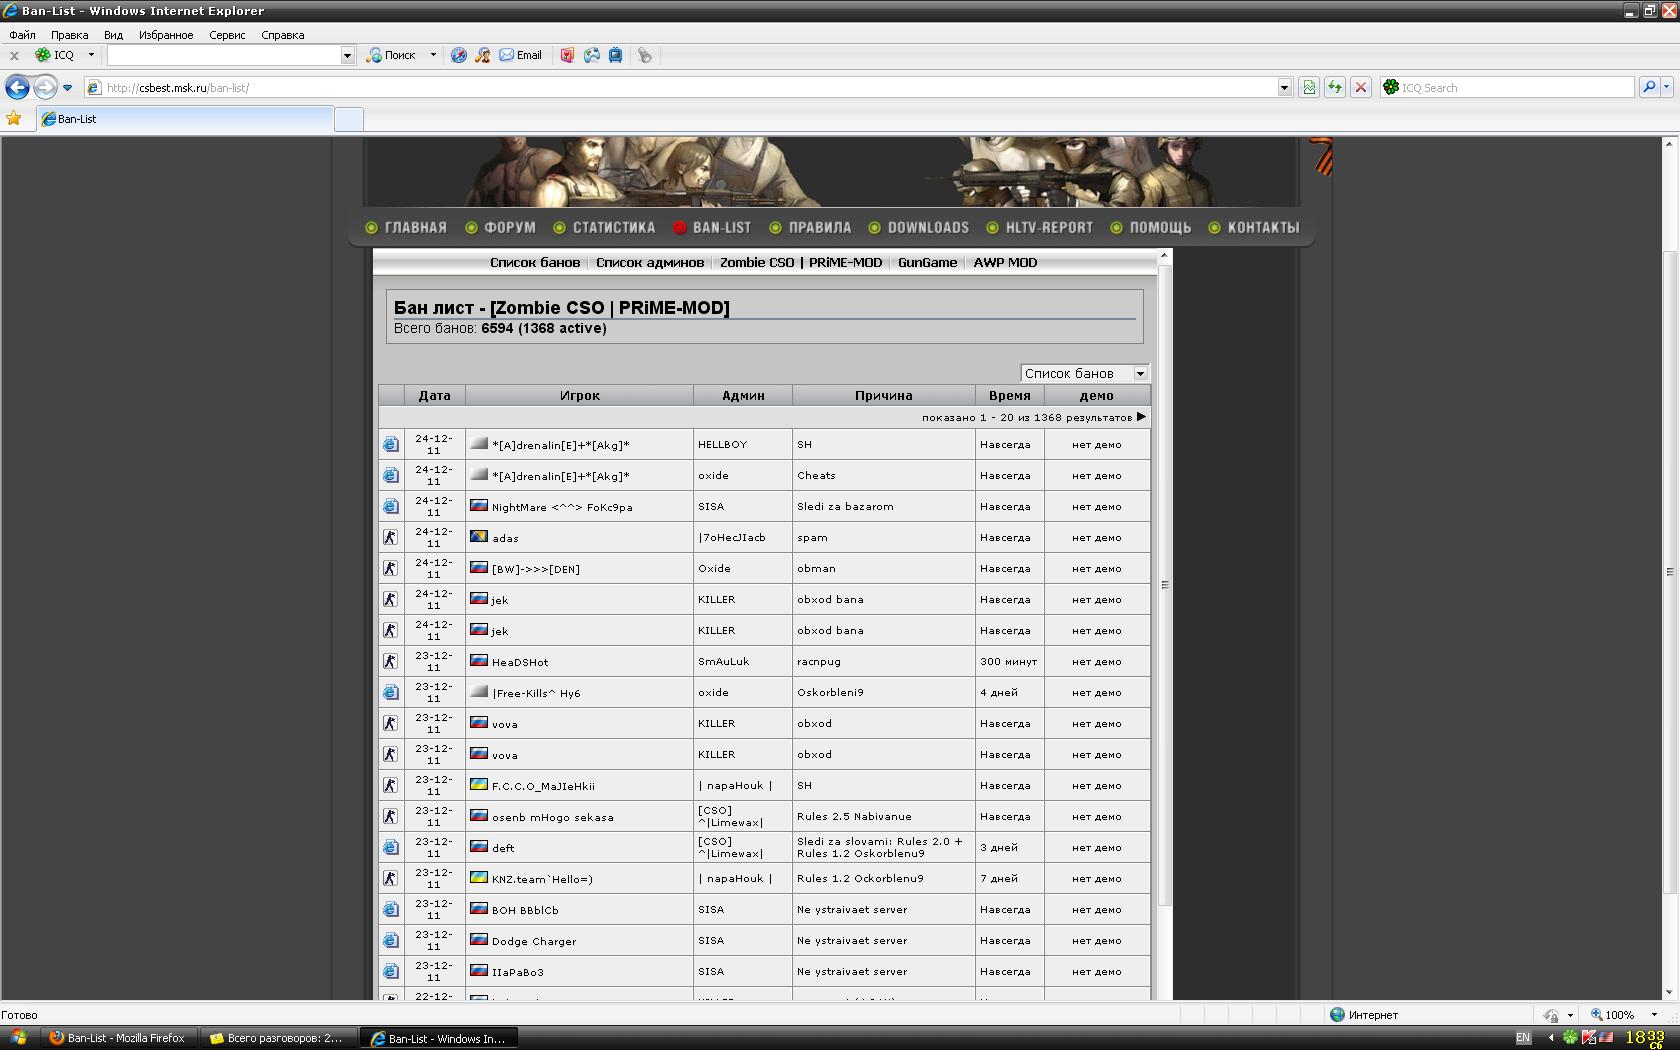This screenshot has width=1680, height=1050.
Task: Expand the address bar URL history dropdown
Action: (x=1284, y=87)
